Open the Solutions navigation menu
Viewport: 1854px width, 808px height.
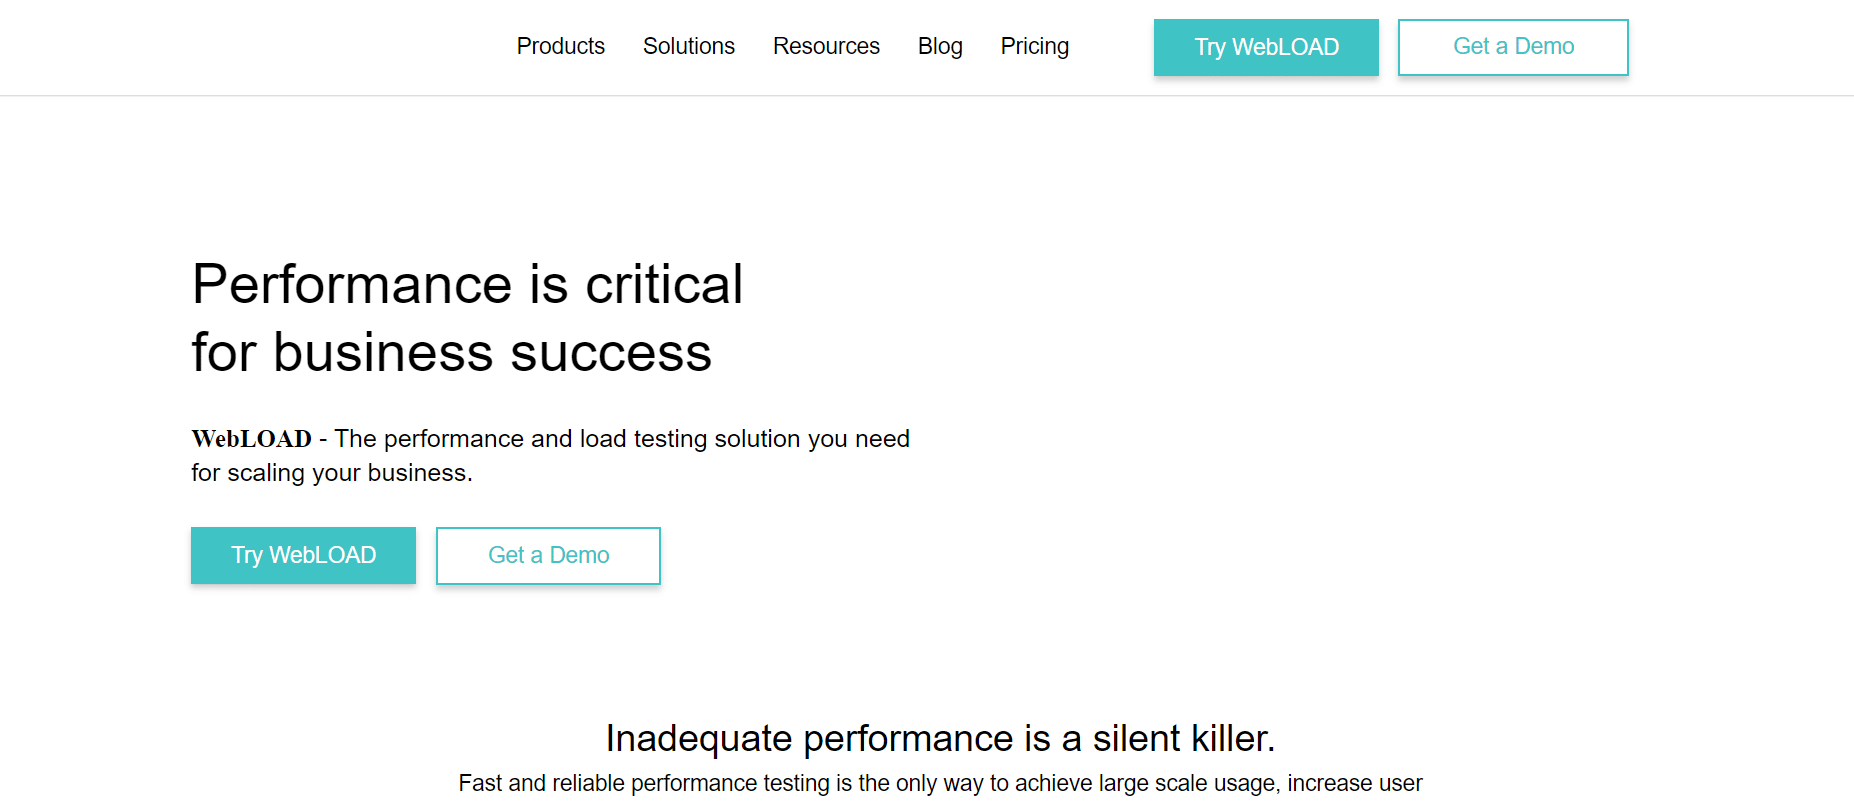688,46
